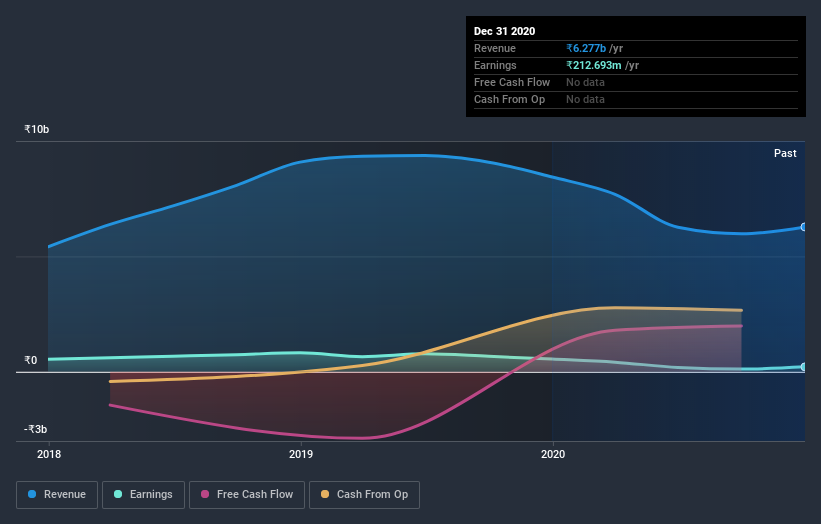Toggle the Revenue legend button
The width and height of the screenshot is (821, 524).
click(57, 495)
